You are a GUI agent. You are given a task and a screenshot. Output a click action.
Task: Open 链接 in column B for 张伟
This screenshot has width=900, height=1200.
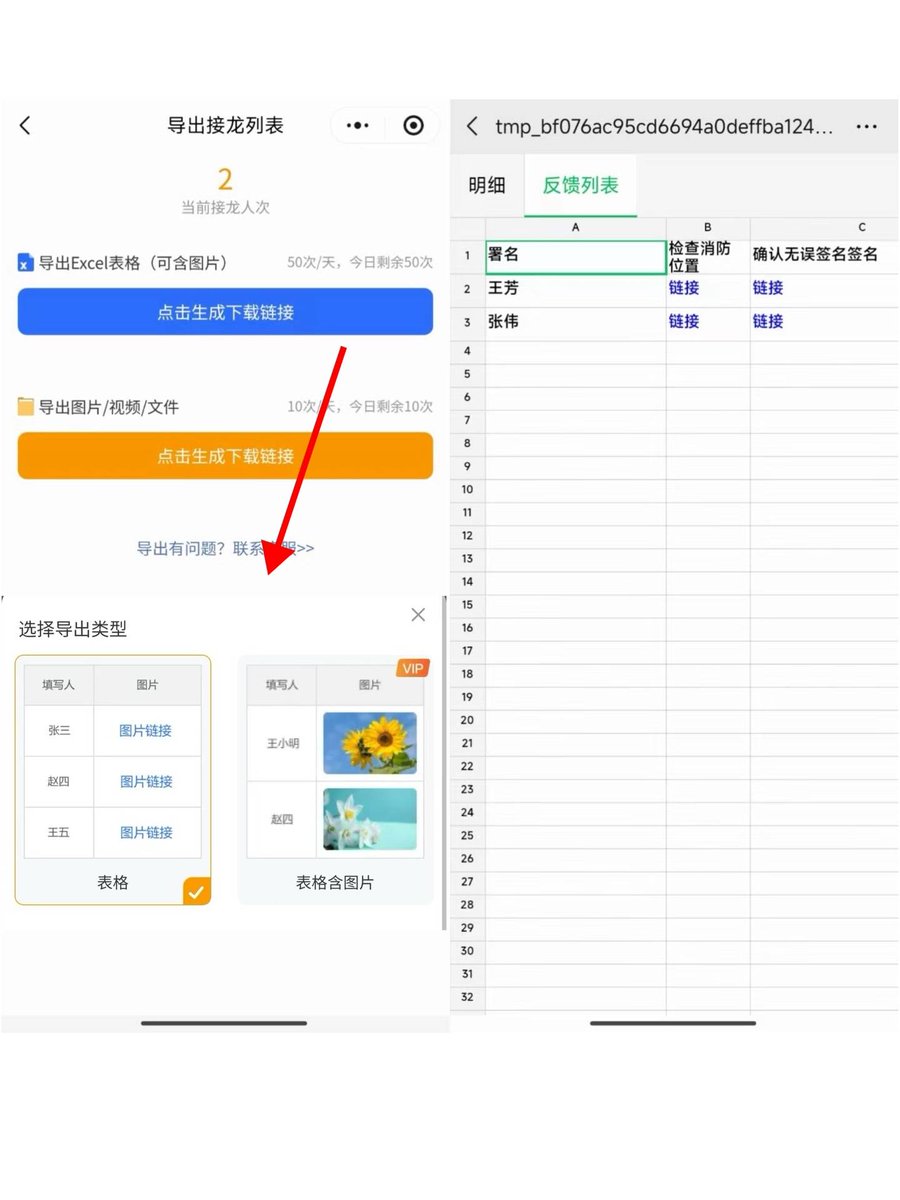[684, 321]
